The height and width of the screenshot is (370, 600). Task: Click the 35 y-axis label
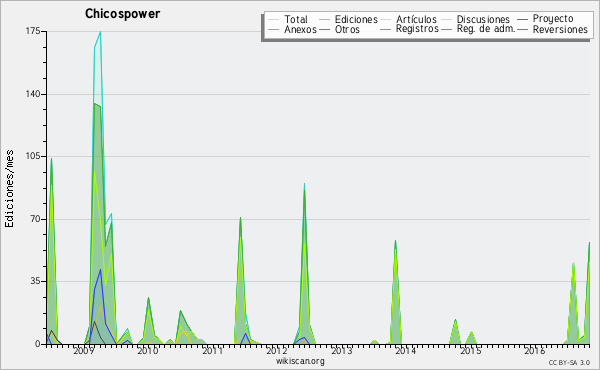[36, 281]
